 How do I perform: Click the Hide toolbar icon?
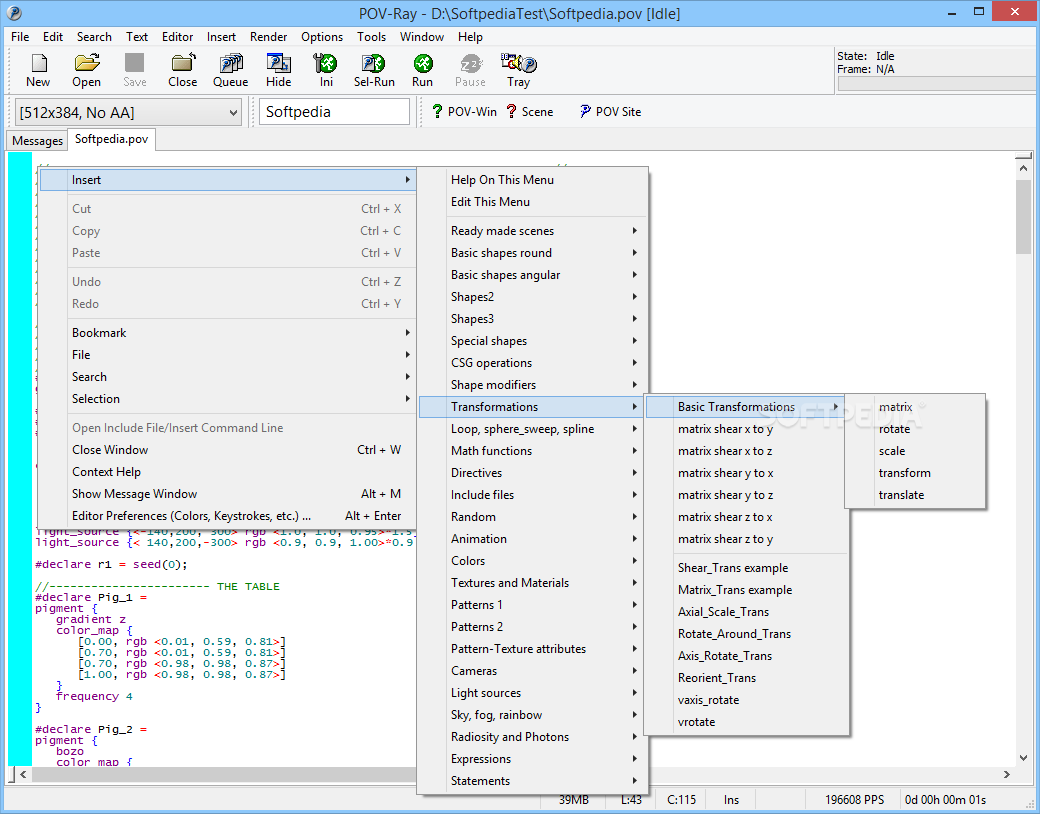279,70
